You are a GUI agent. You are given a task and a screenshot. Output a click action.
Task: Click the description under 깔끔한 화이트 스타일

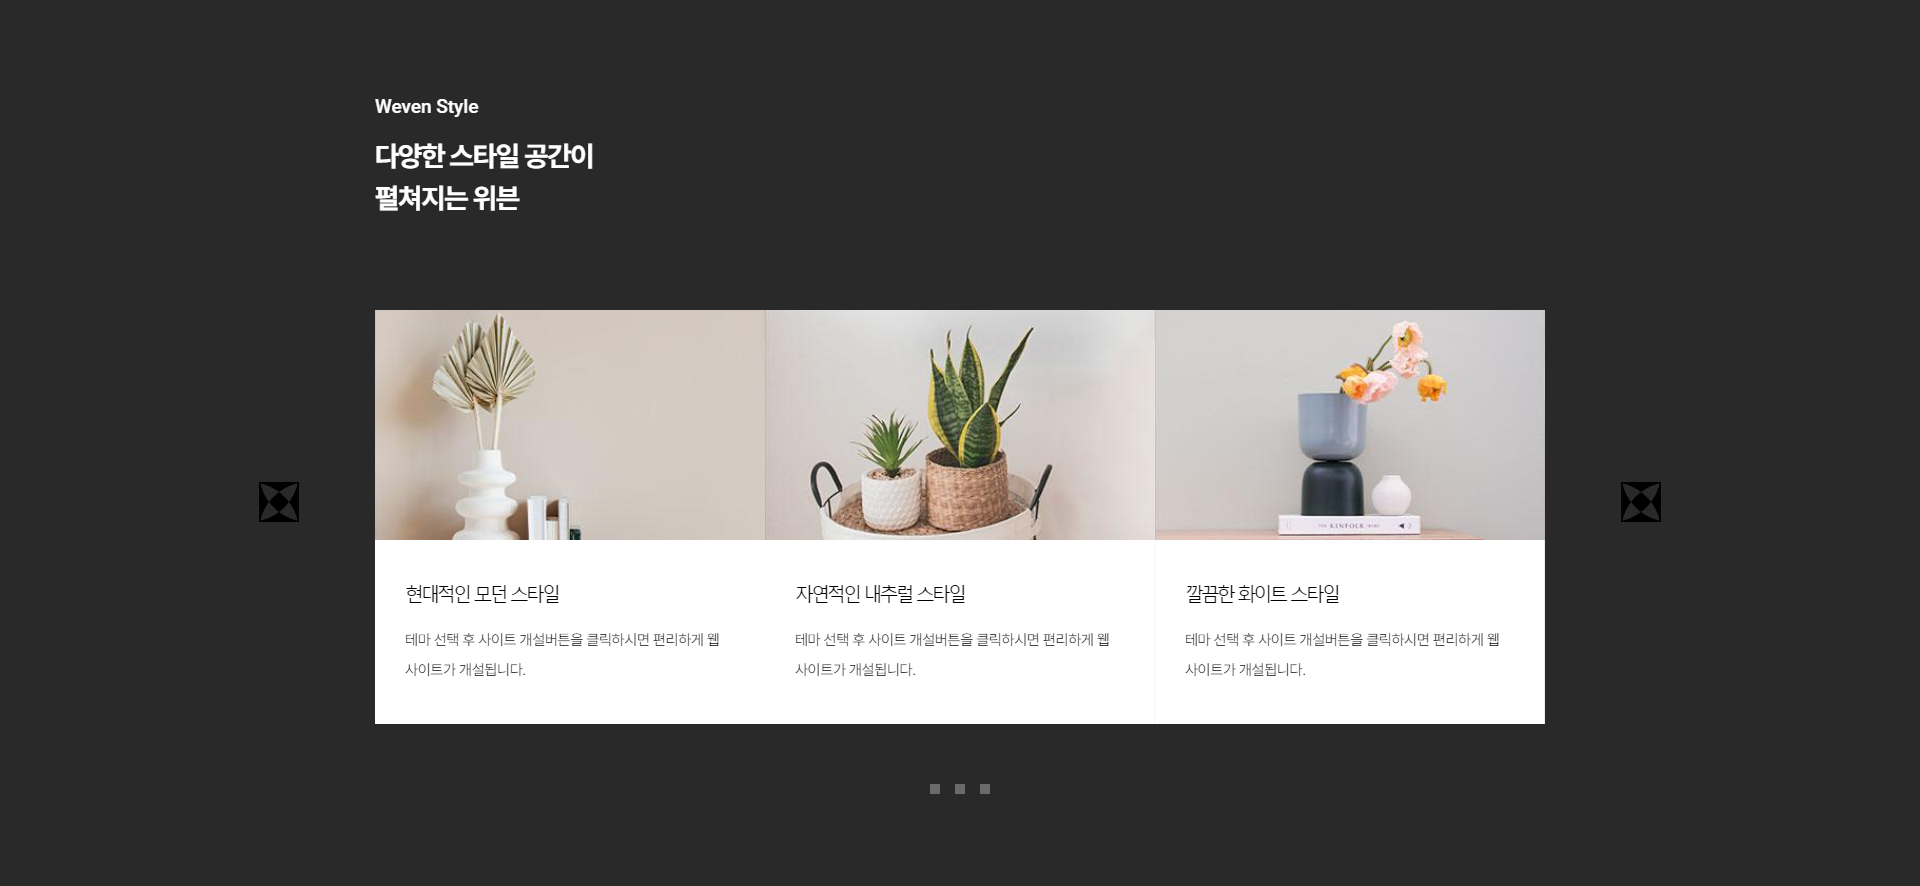(x=1342, y=654)
